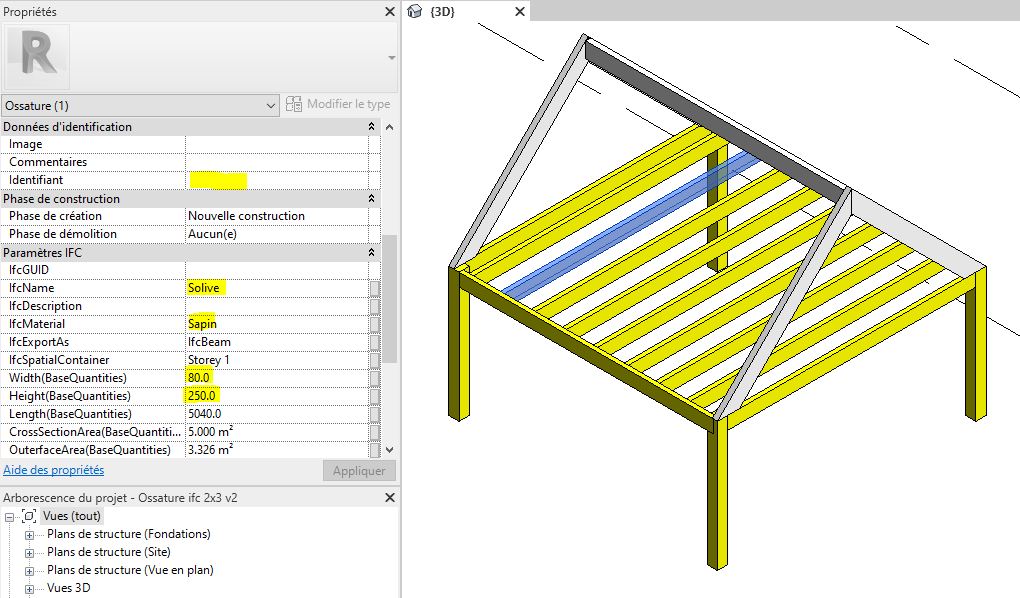Click the 3D view house icon in tab
This screenshot has height=598, width=1020.
(x=415, y=12)
